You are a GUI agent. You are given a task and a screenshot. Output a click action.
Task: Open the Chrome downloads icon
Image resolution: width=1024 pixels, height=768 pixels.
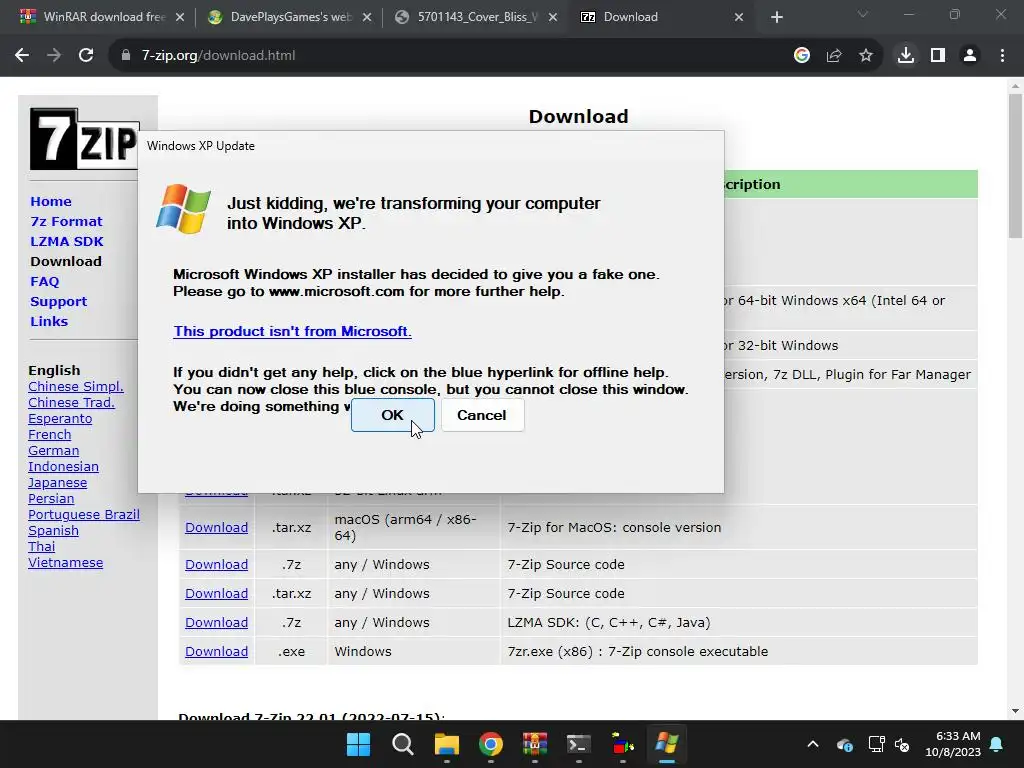pyautogui.click(x=906, y=56)
